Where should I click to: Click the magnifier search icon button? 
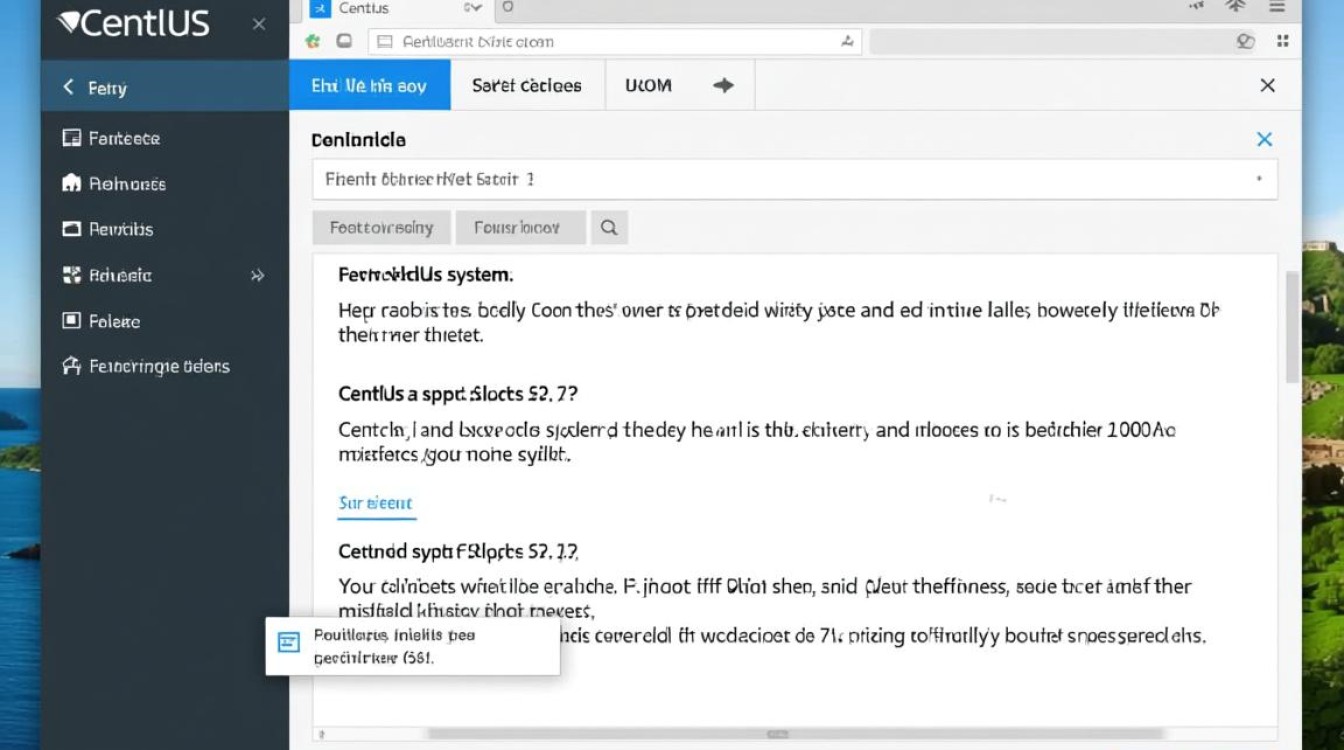click(608, 228)
